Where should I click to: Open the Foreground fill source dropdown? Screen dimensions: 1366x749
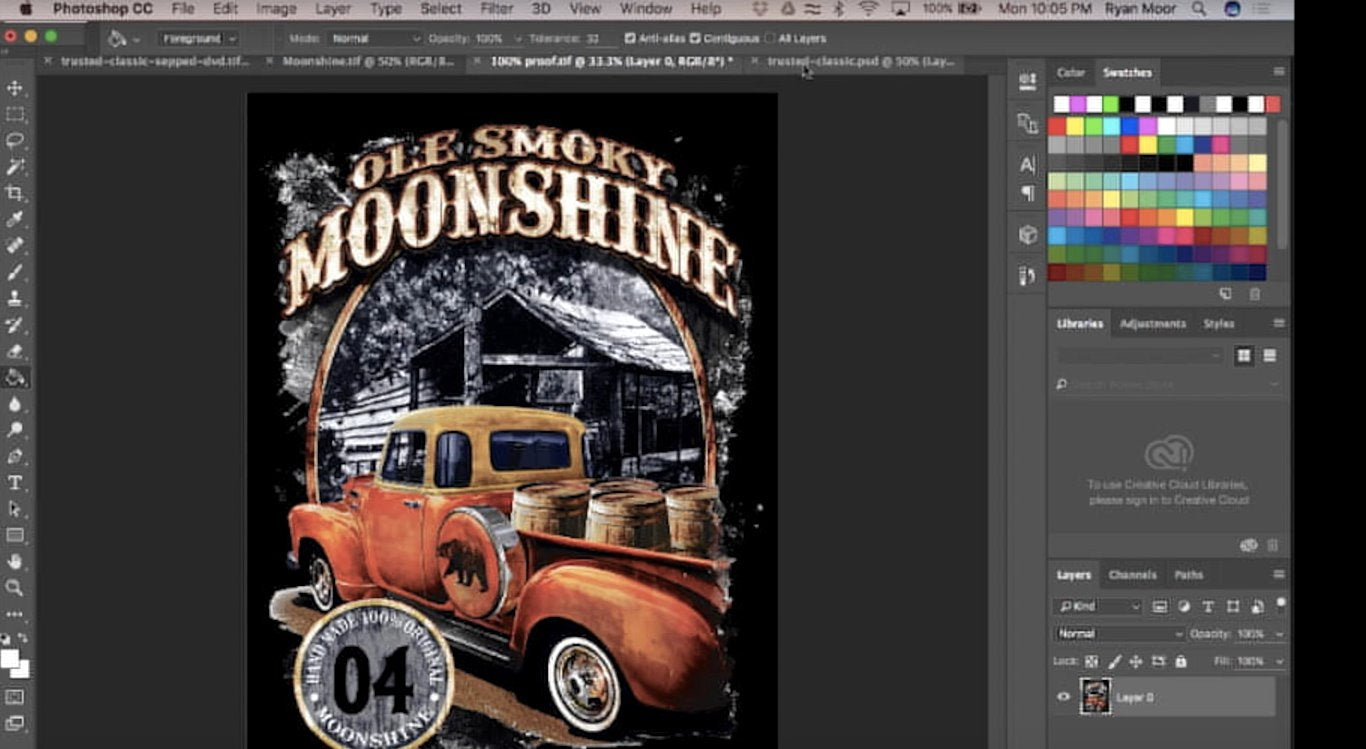[x=199, y=38]
